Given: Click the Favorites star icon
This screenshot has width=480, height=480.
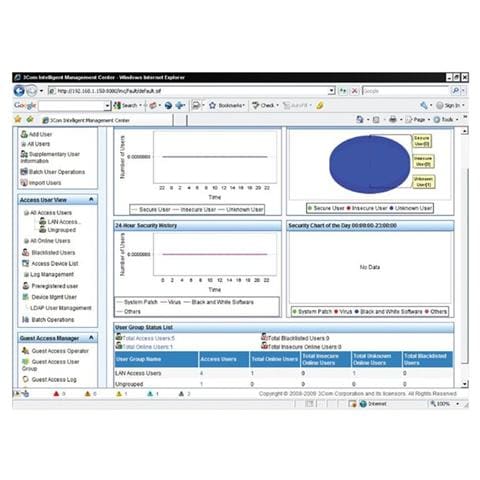Looking at the screenshot, I should [18, 119].
